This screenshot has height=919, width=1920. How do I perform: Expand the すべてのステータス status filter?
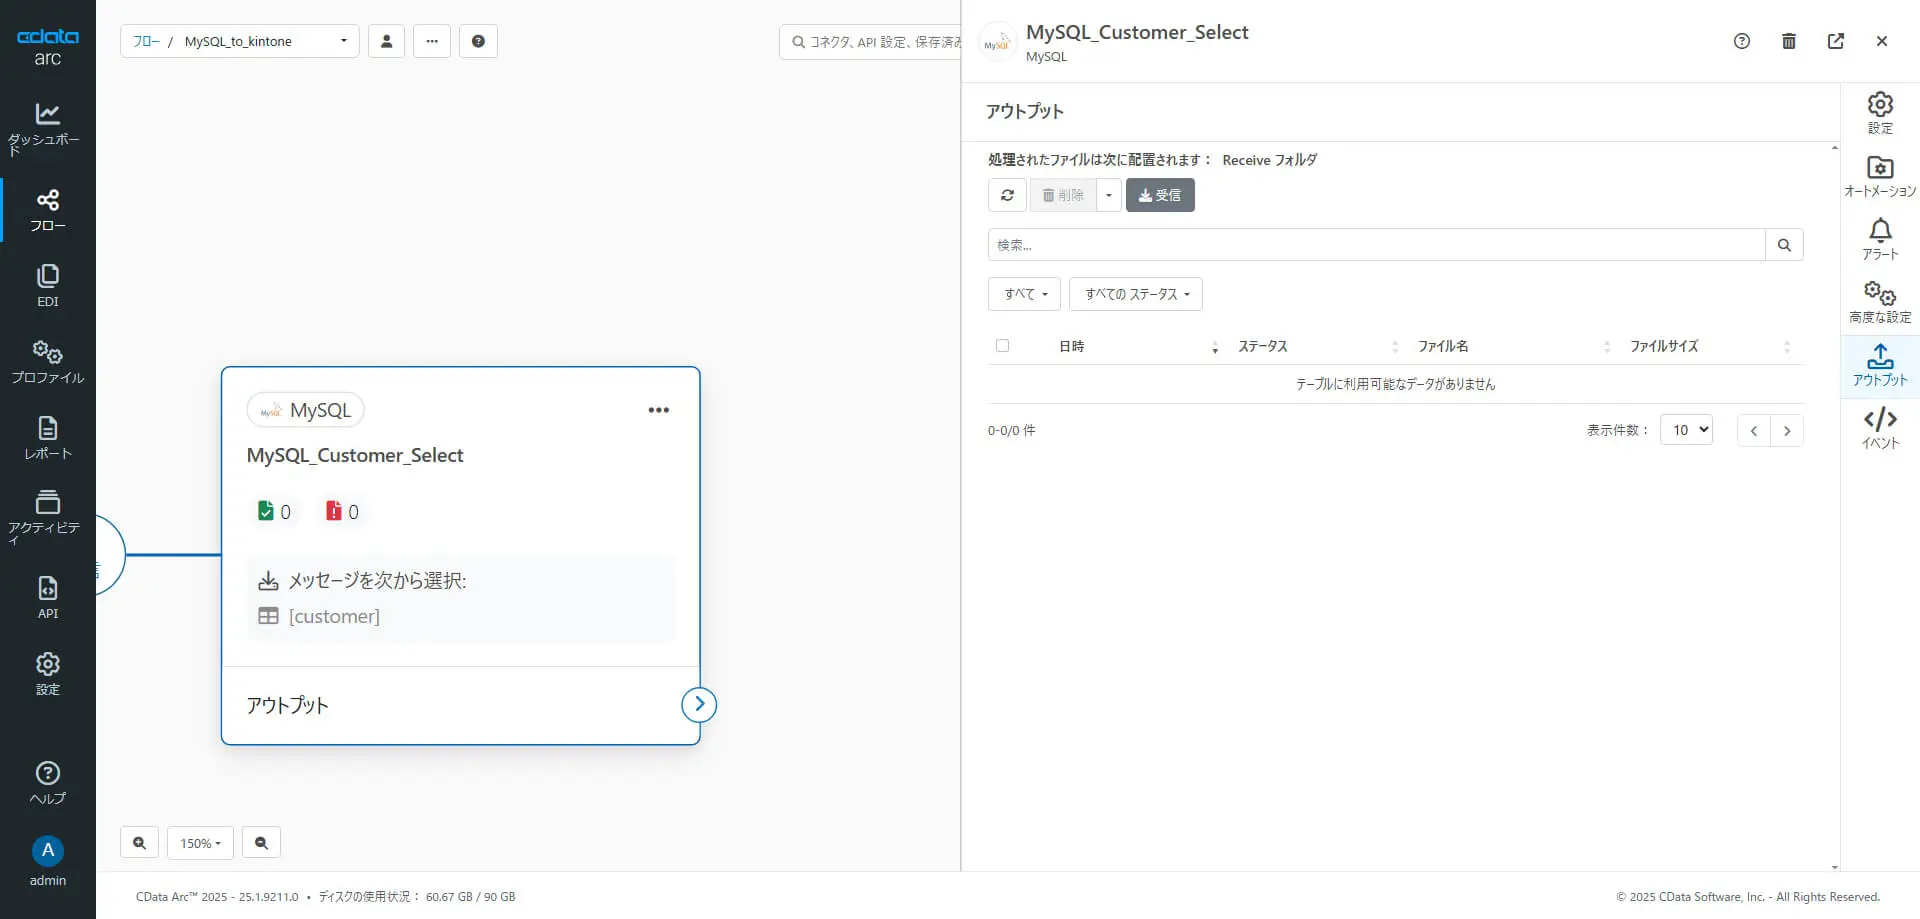(1136, 294)
